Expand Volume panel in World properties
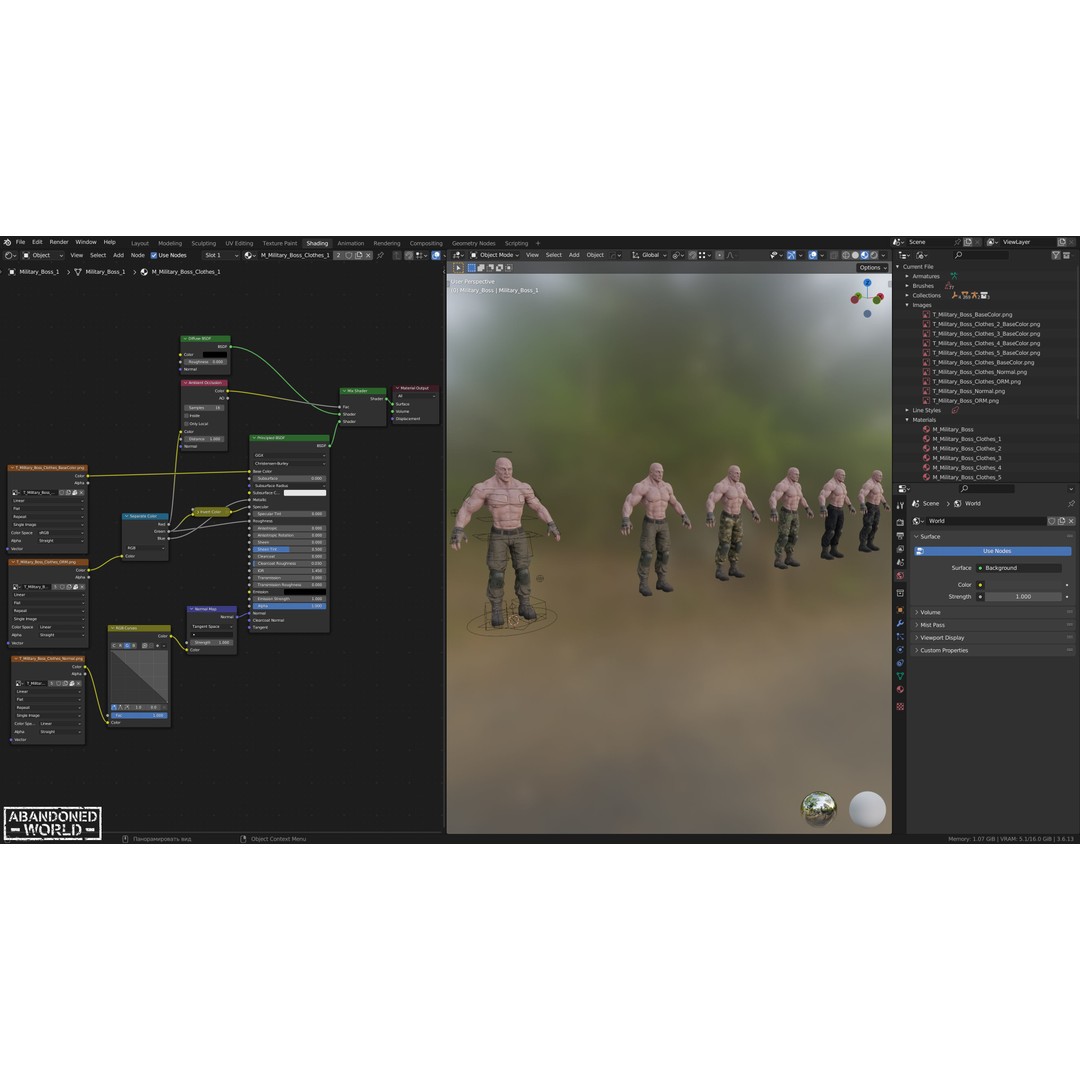The width and height of the screenshot is (1080, 1080). pyautogui.click(x=993, y=612)
